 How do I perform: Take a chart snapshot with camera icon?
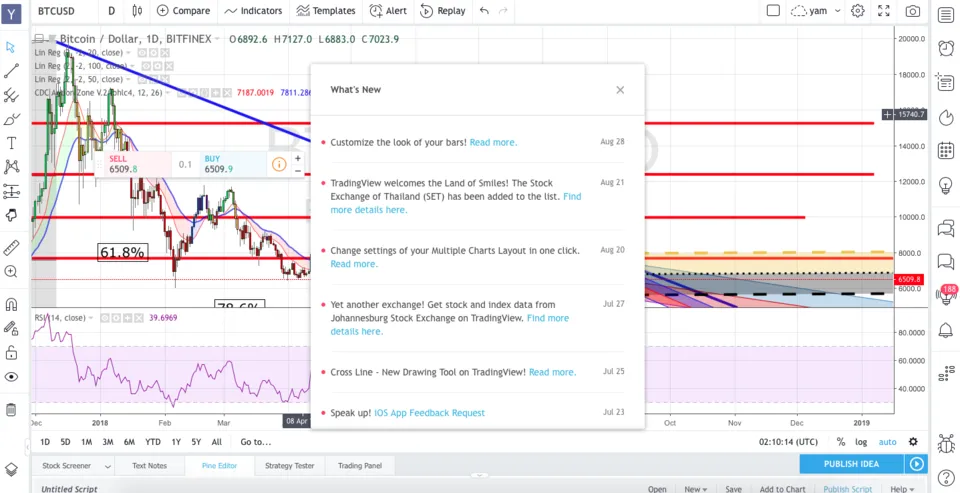912,10
